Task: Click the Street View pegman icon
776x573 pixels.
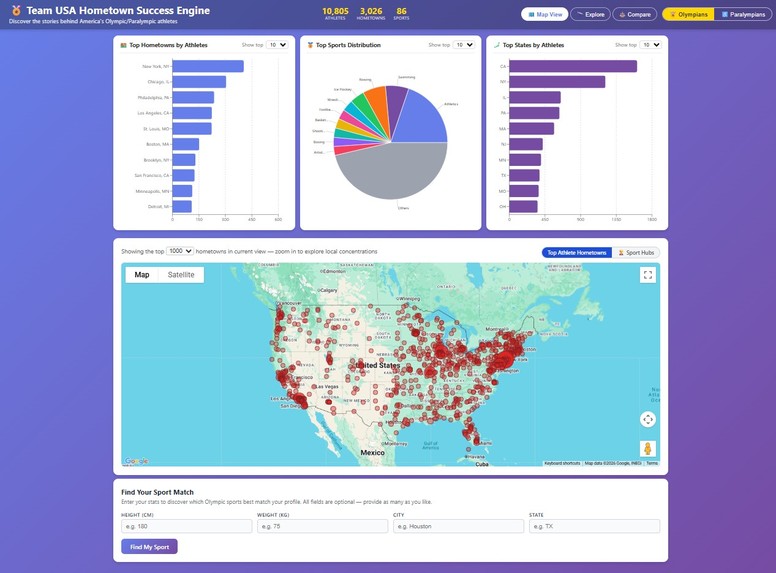Action: (x=648, y=448)
